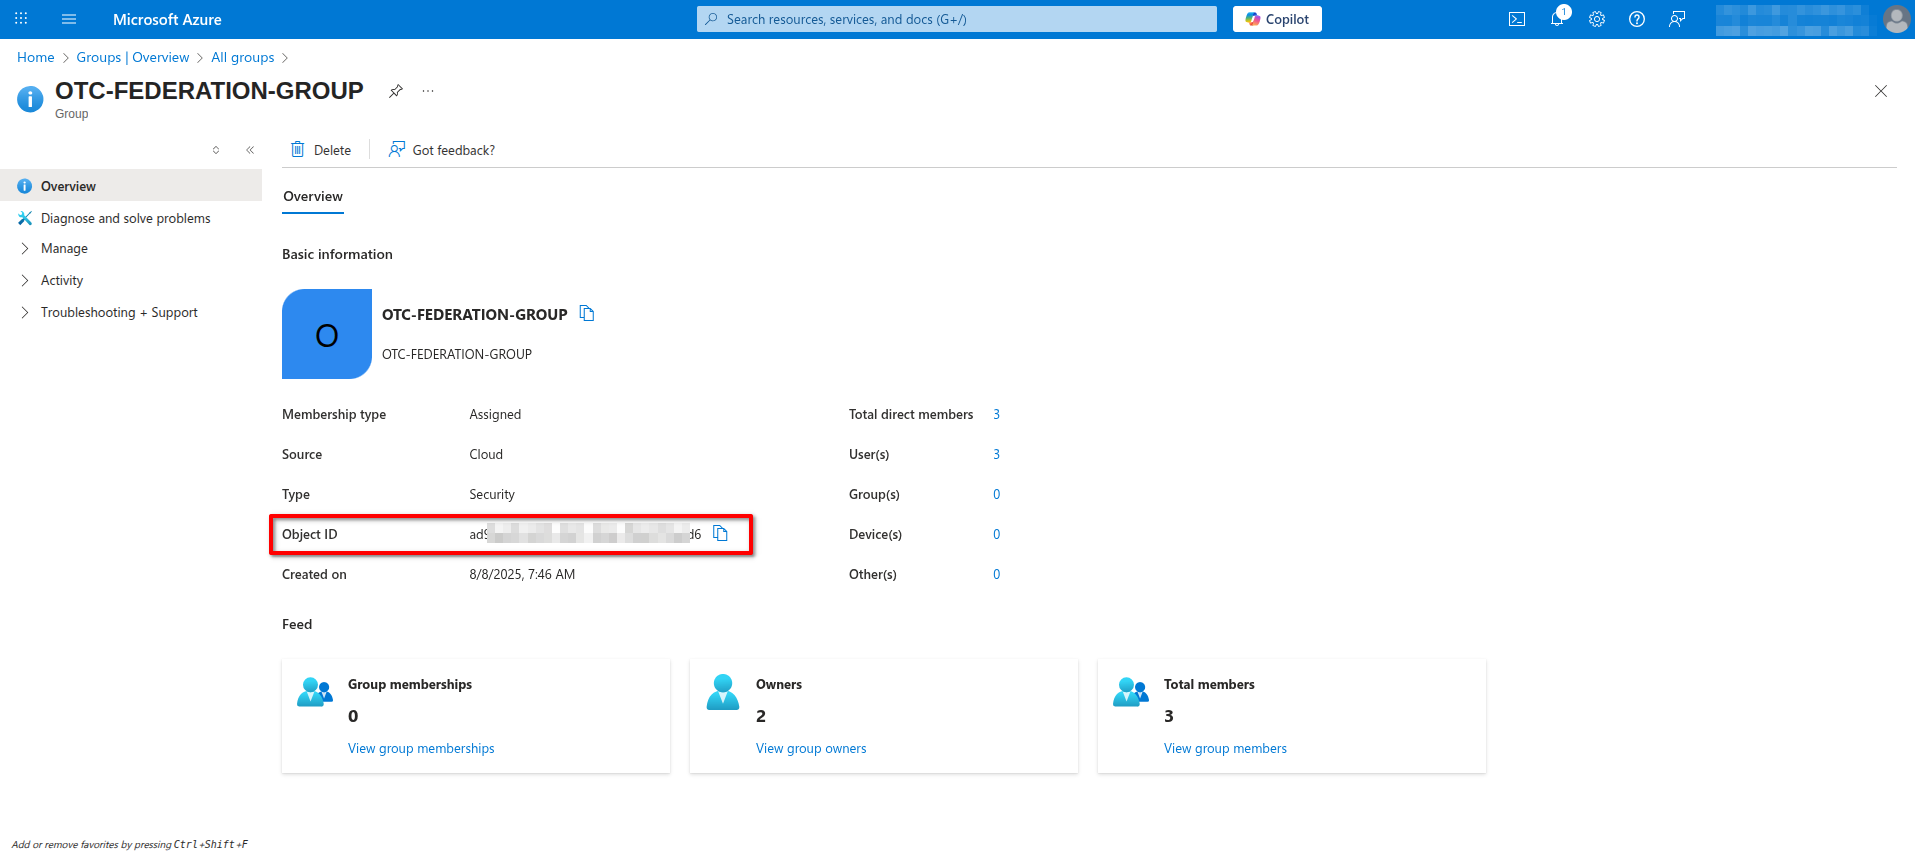Switch to the Overview tab
The height and width of the screenshot is (851, 1915).
tap(313, 196)
